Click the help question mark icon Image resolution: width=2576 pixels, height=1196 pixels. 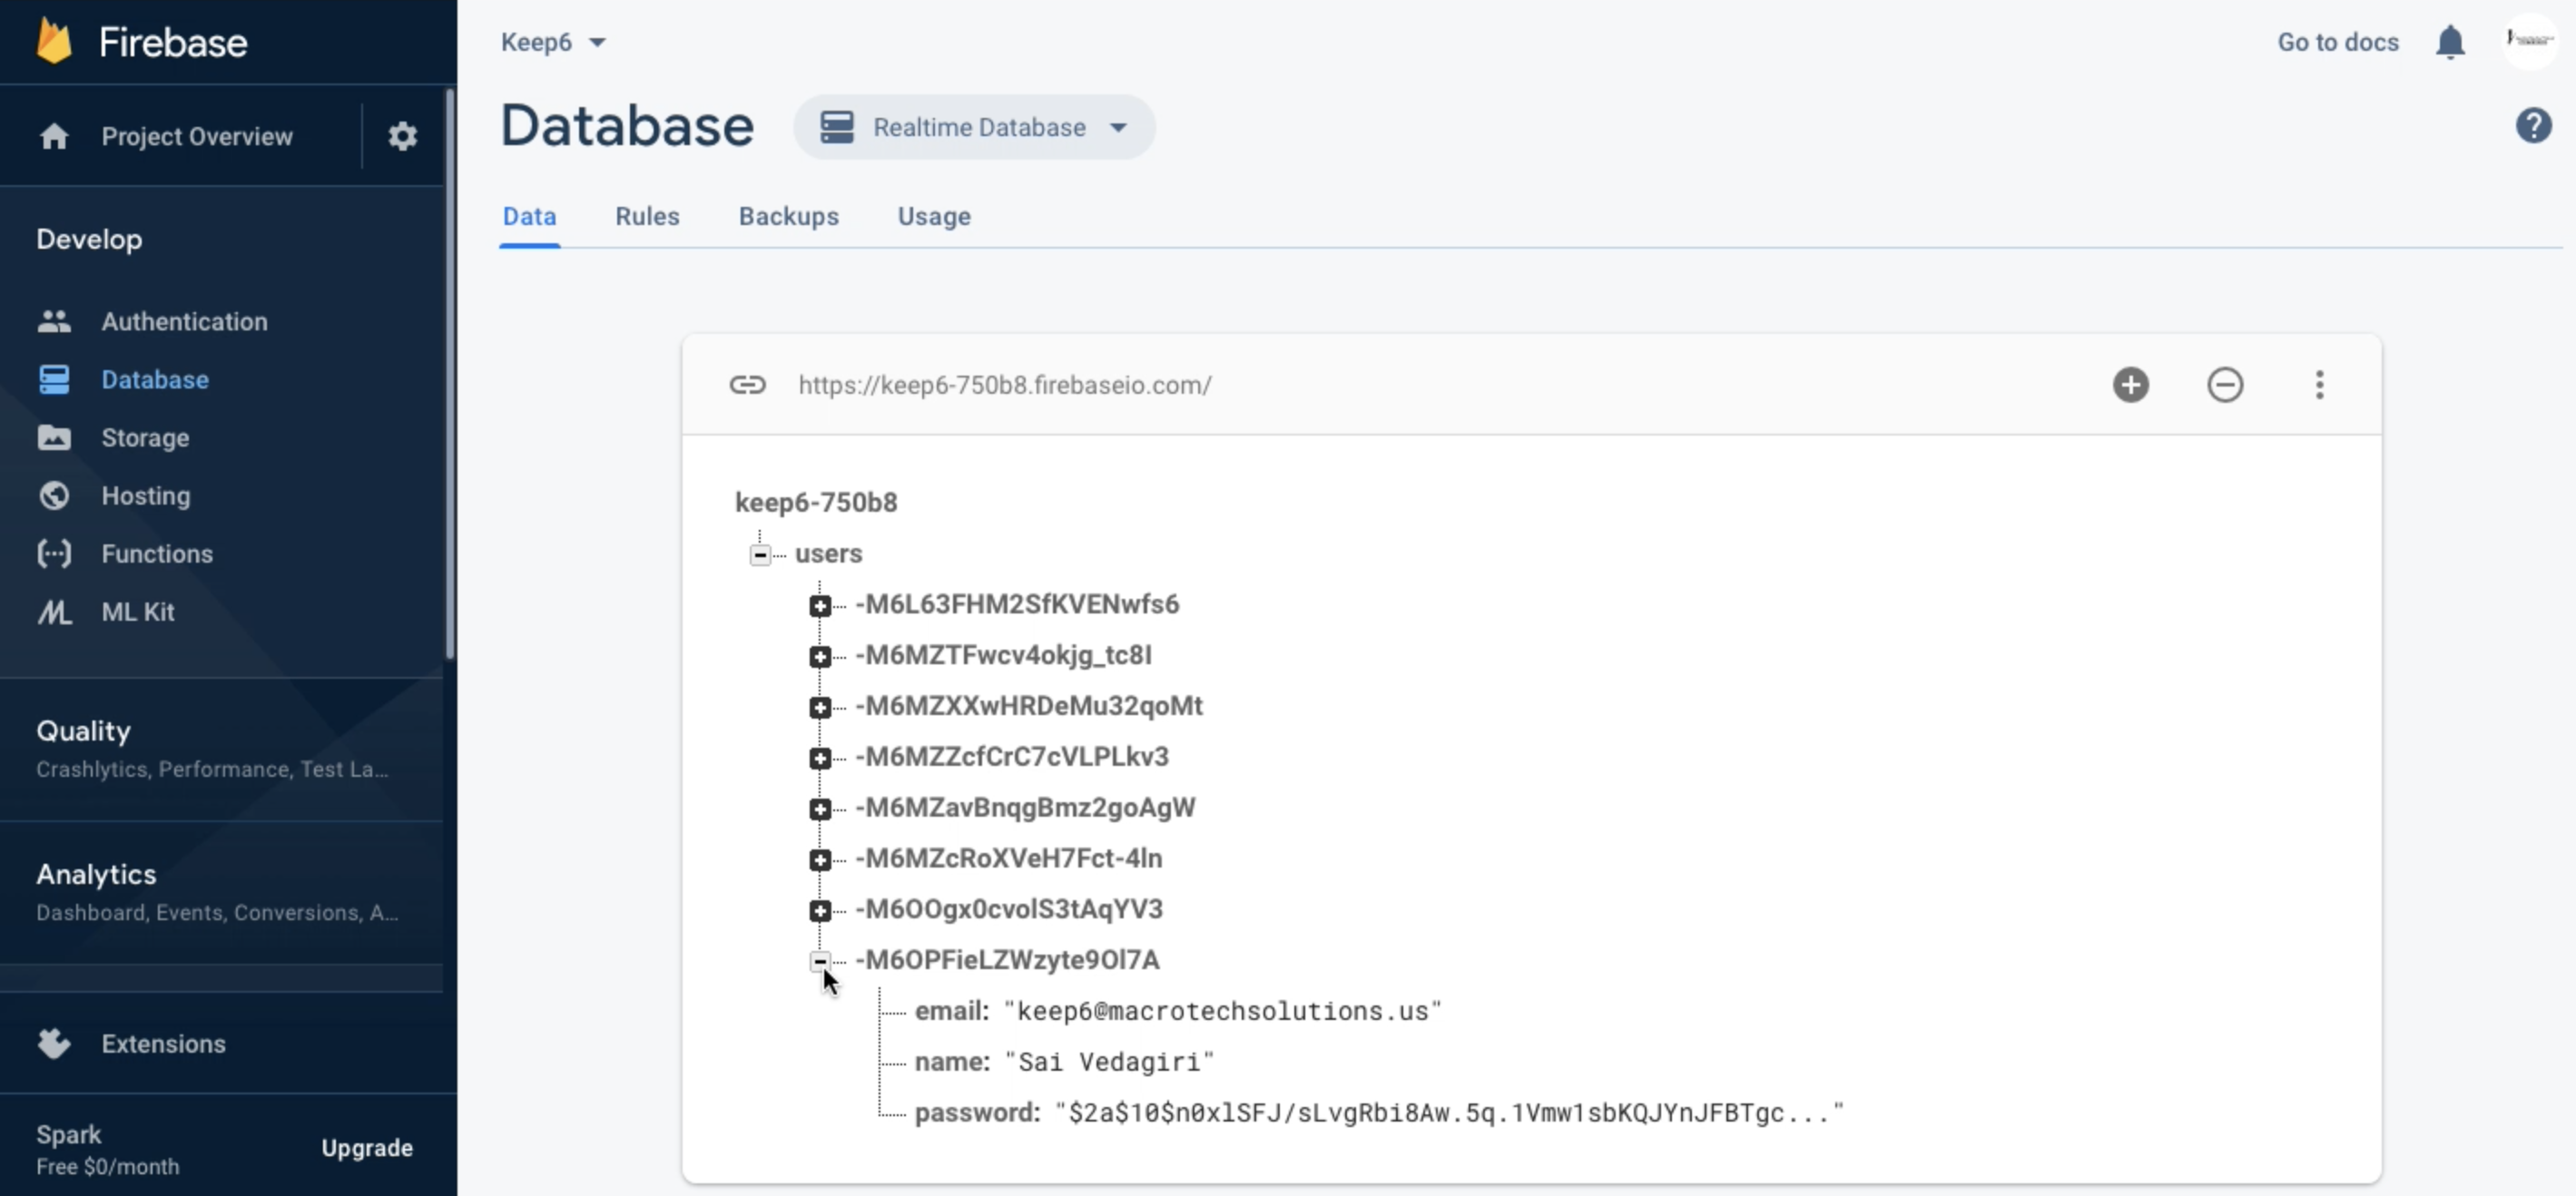point(2533,126)
